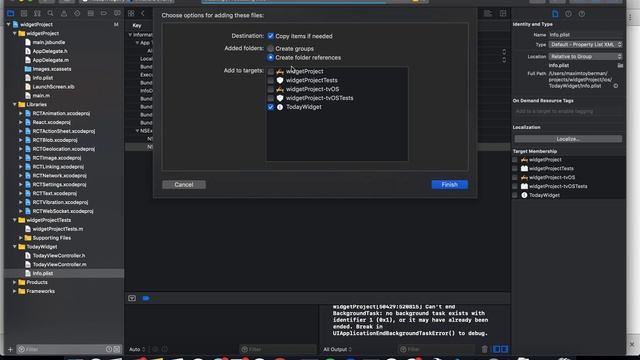Select Images.xcassets in the navigator
Image resolution: width=640 pixels, height=360 pixels.
(52, 69)
